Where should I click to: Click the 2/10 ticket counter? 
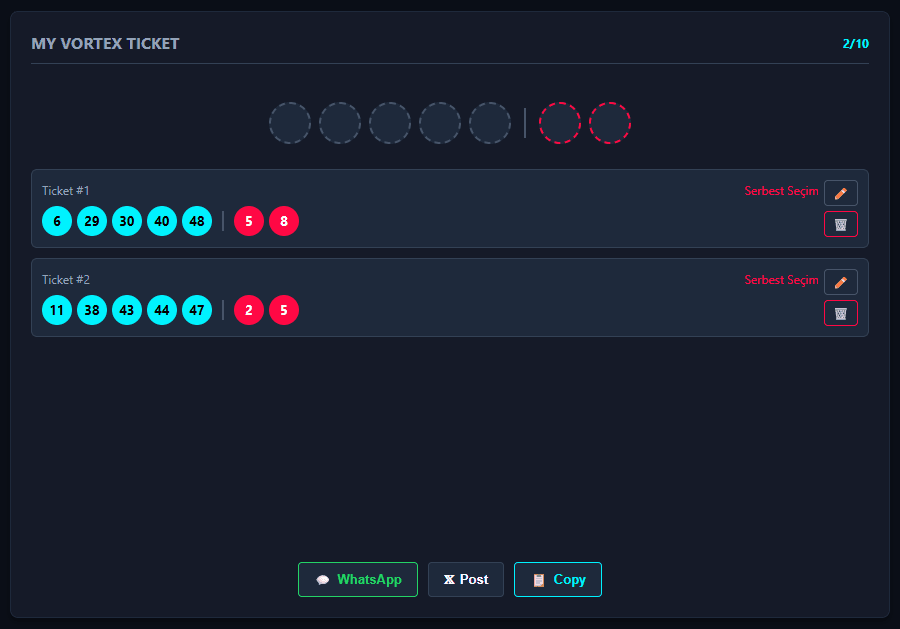(855, 44)
